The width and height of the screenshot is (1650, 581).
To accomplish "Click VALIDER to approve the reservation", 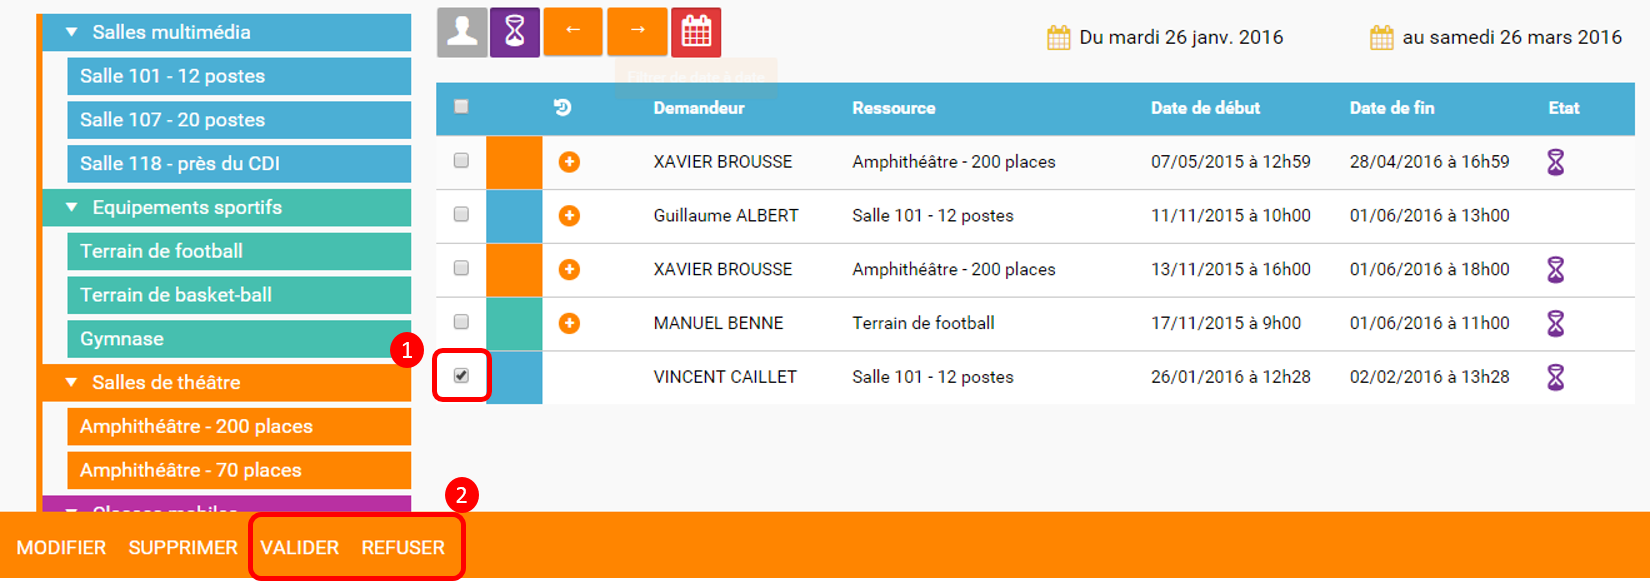I will point(300,548).
